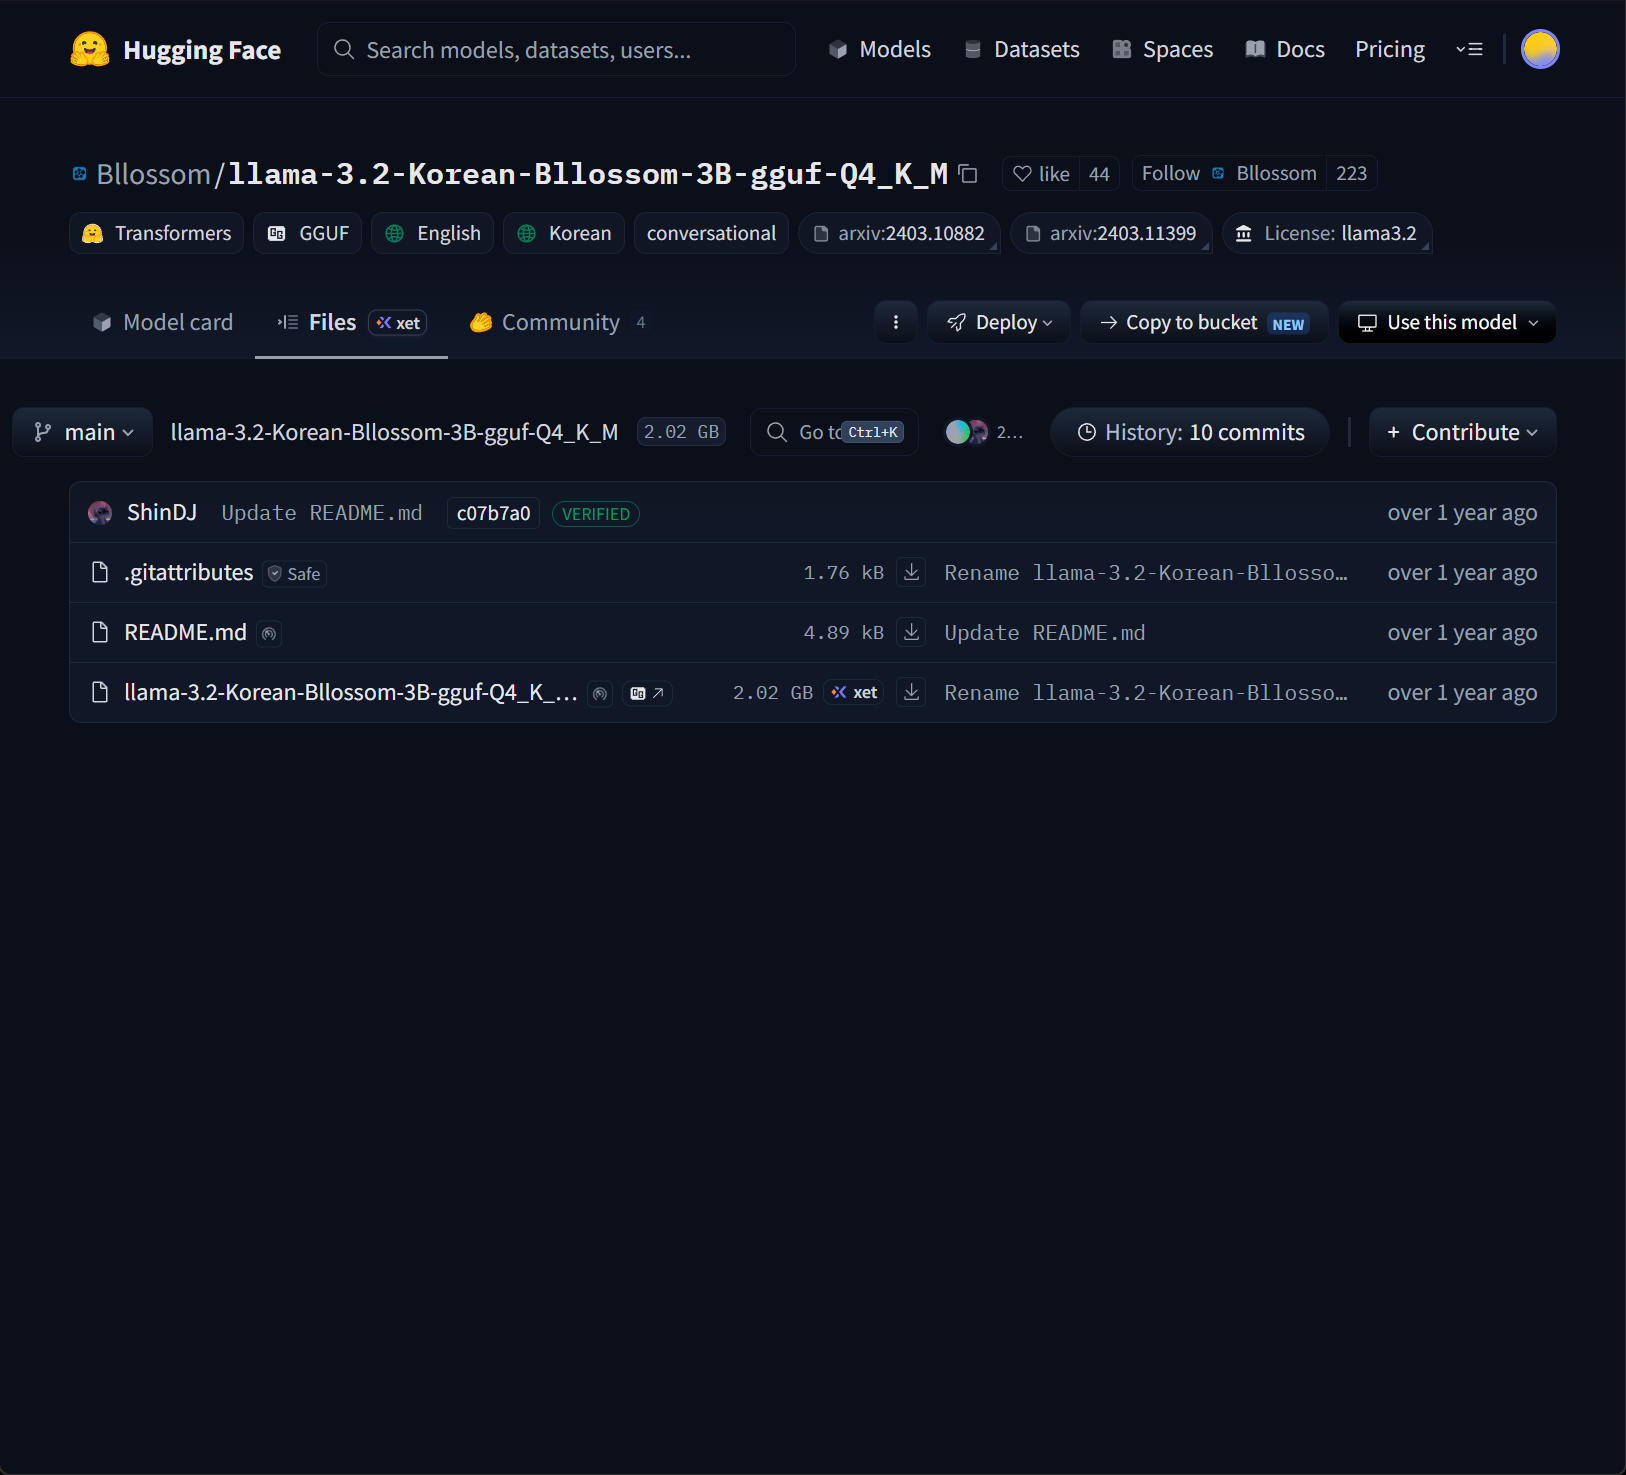Expand the Contribute dropdown
The height and width of the screenshot is (1475, 1626).
[x=1462, y=432]
